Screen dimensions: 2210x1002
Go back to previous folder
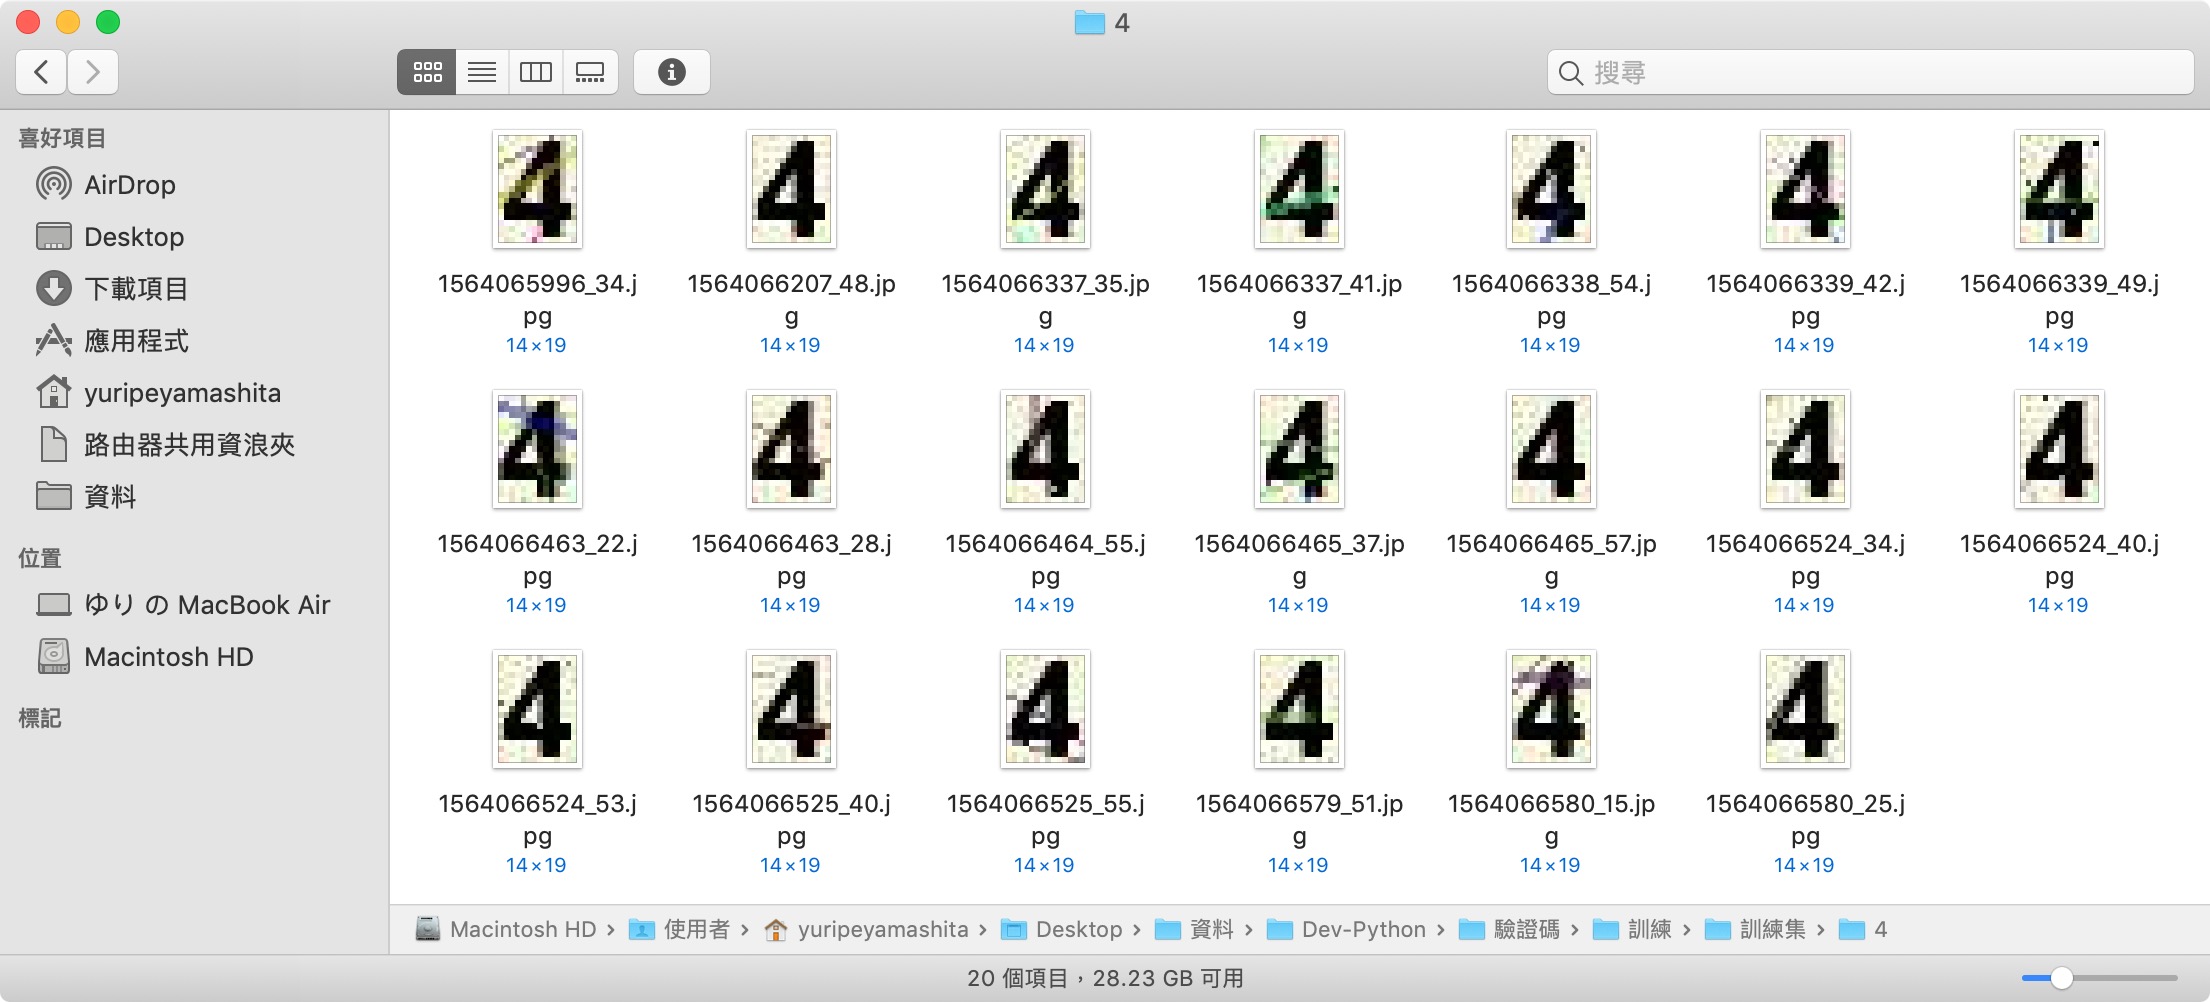click(x=41, y=72)
